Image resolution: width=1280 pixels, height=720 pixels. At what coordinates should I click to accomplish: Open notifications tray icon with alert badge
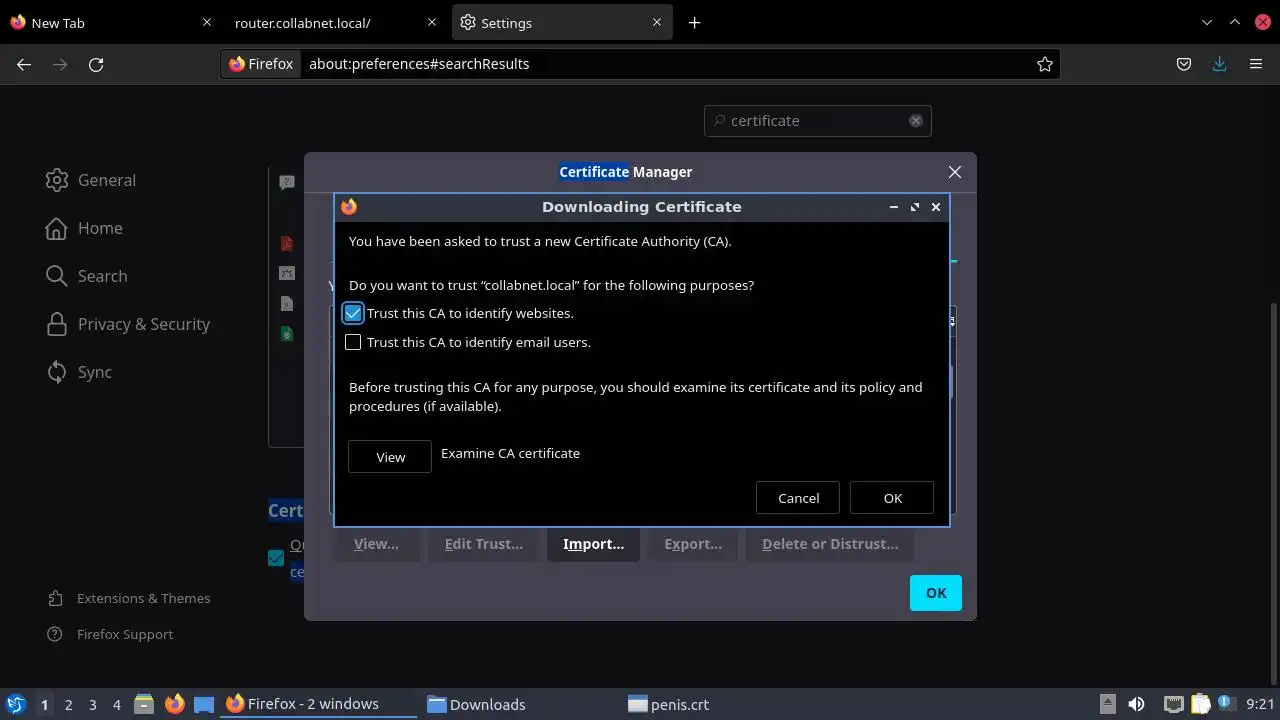point(1227,704)
